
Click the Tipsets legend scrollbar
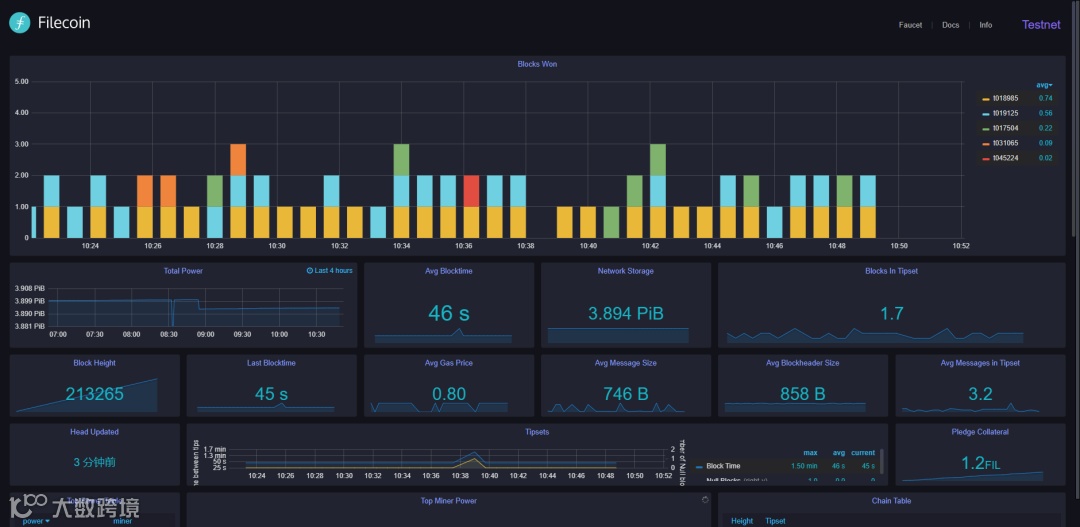(882, 460)
